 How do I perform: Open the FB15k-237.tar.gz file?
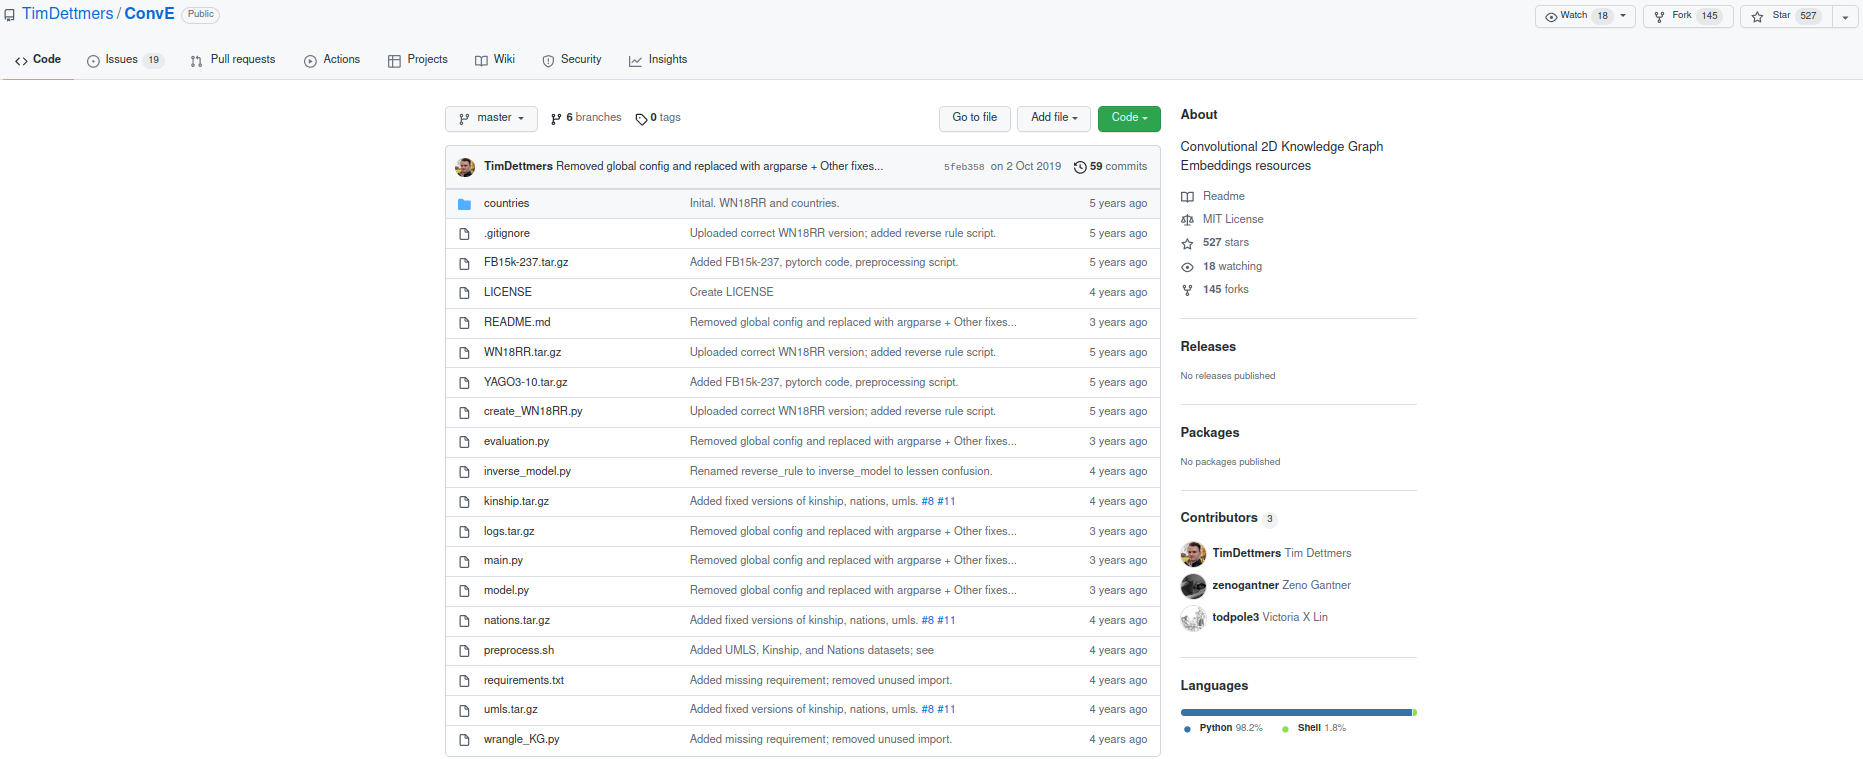pyautogui.click(x=526, y=263)
